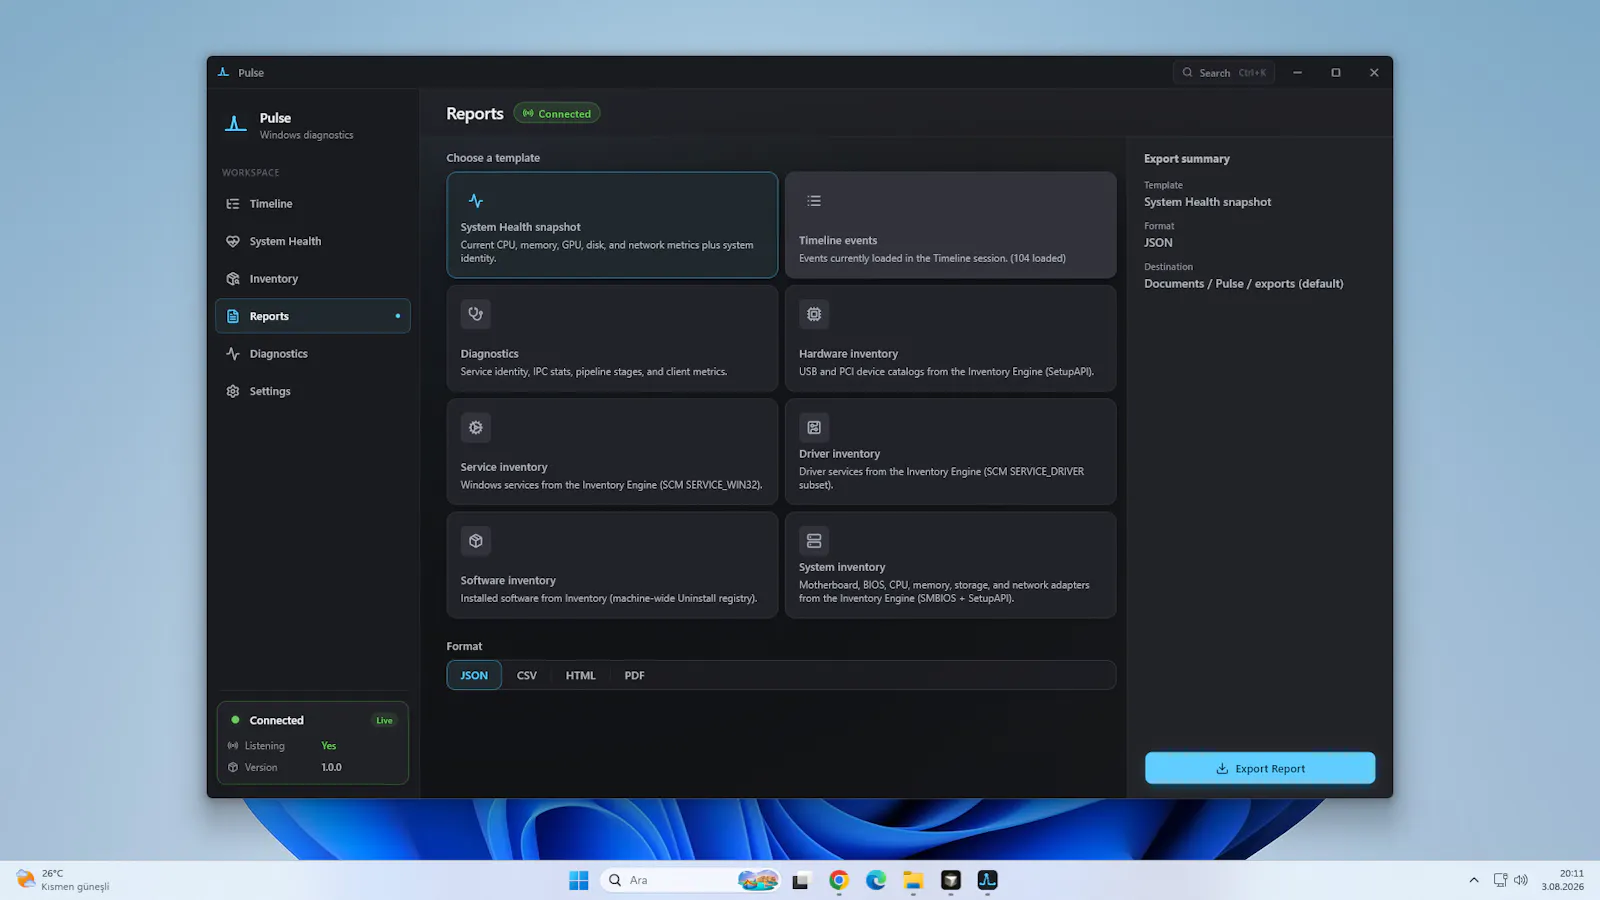
Task: Select PDF export format
Action: [635, 676]
